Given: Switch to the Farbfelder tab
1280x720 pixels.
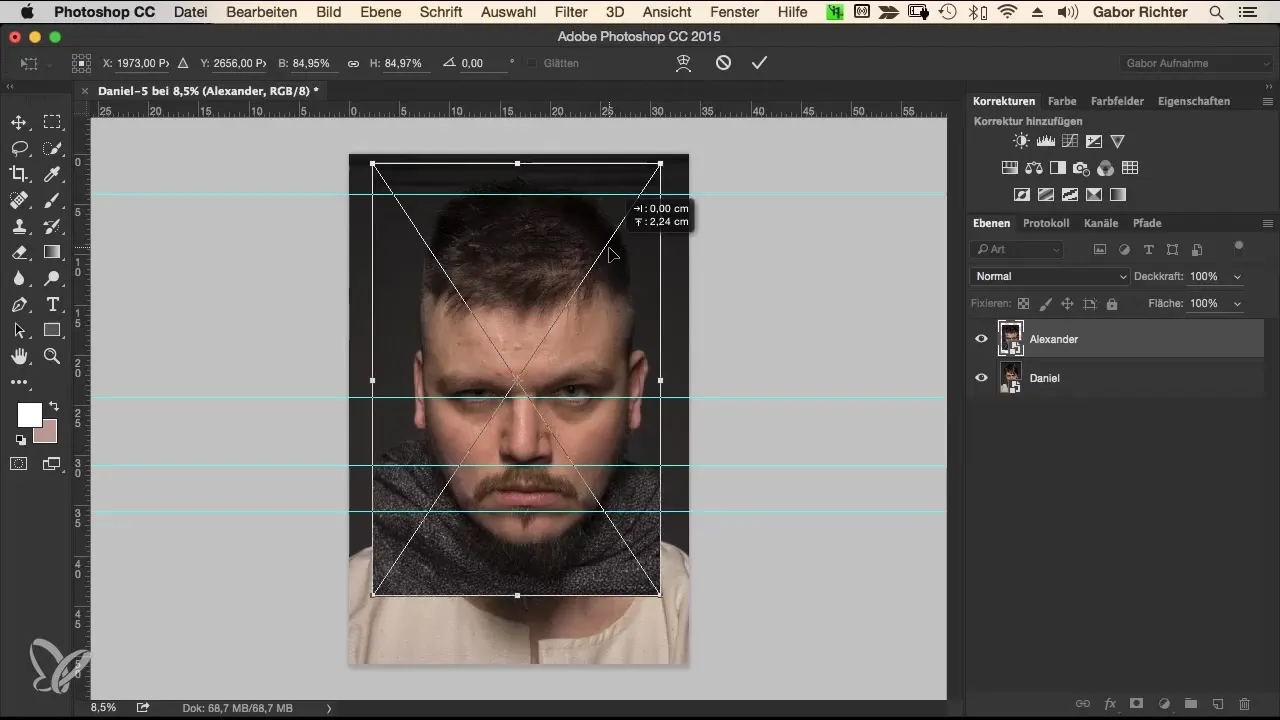Looking at the screenshot, I should (1118, 101).
